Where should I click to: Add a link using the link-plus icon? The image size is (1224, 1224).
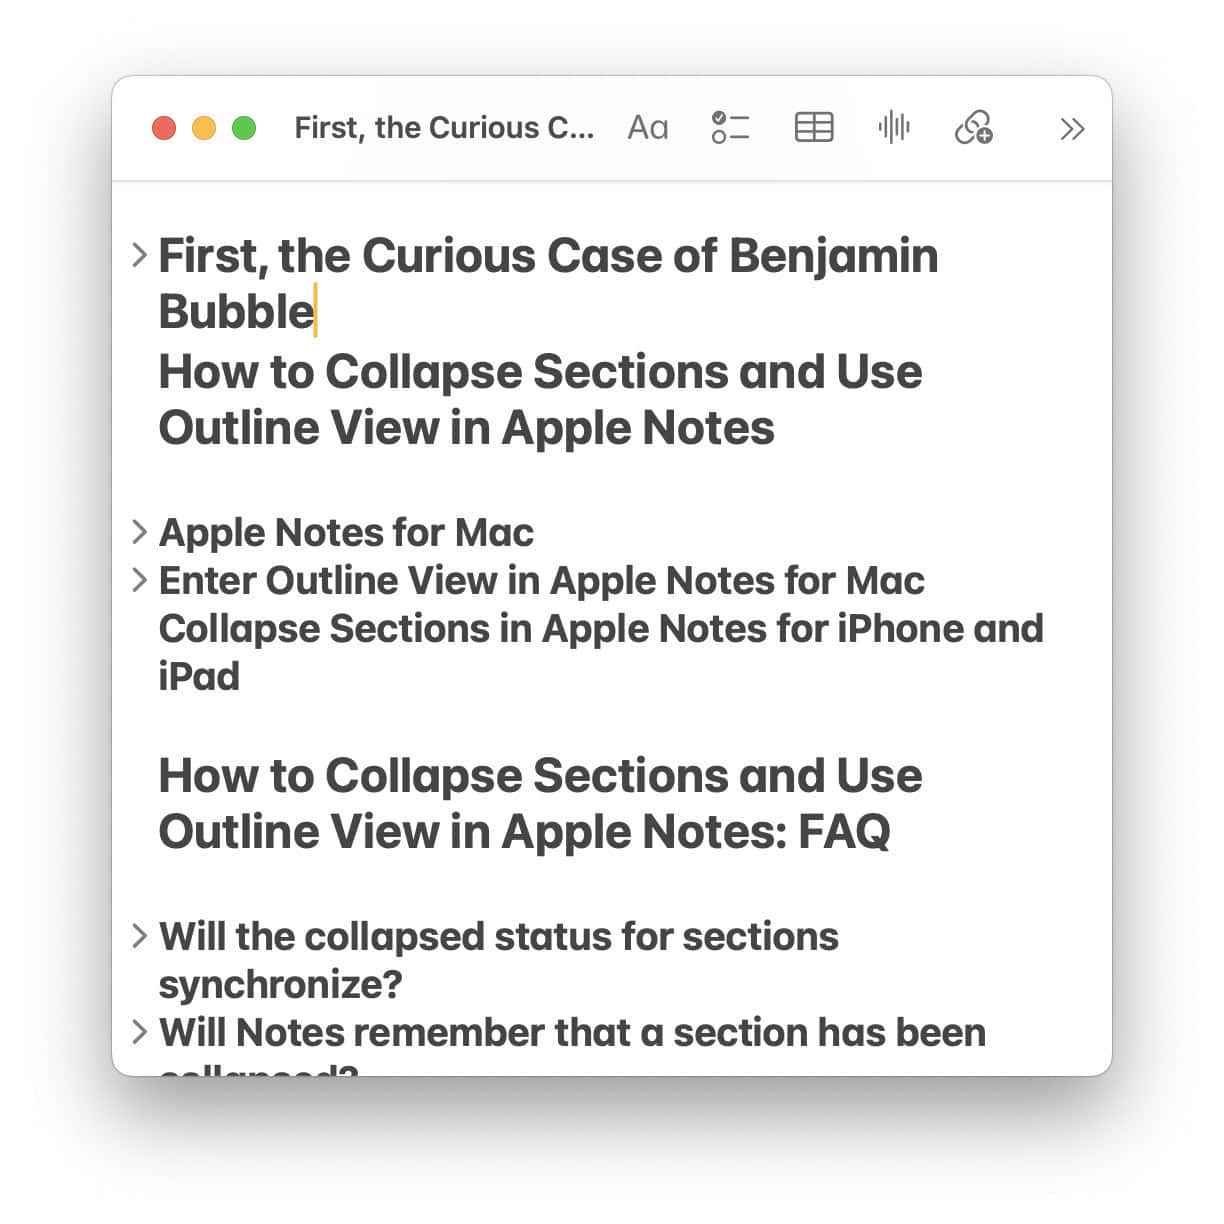[x=973, y=129]
